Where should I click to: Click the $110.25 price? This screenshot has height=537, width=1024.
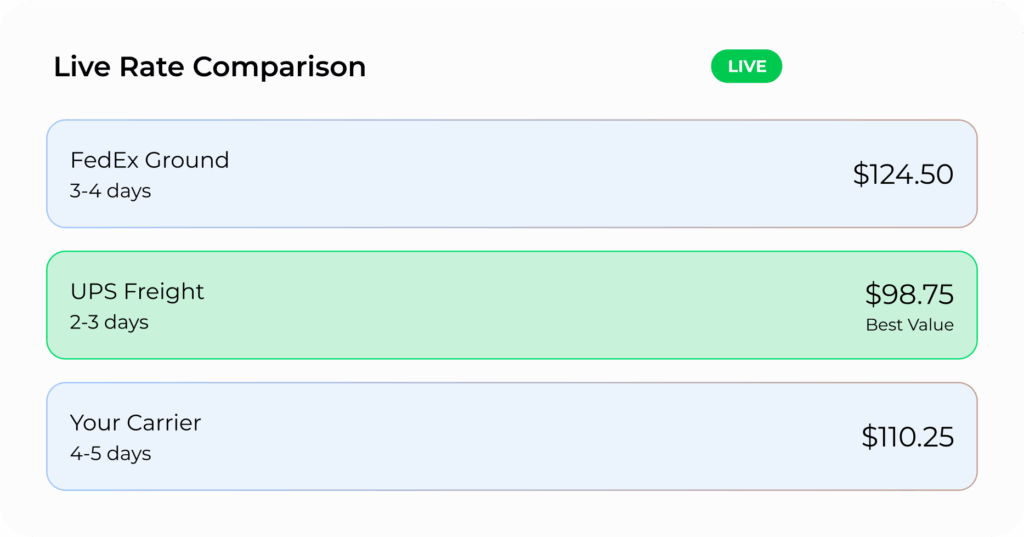click(x=907, y=436)
